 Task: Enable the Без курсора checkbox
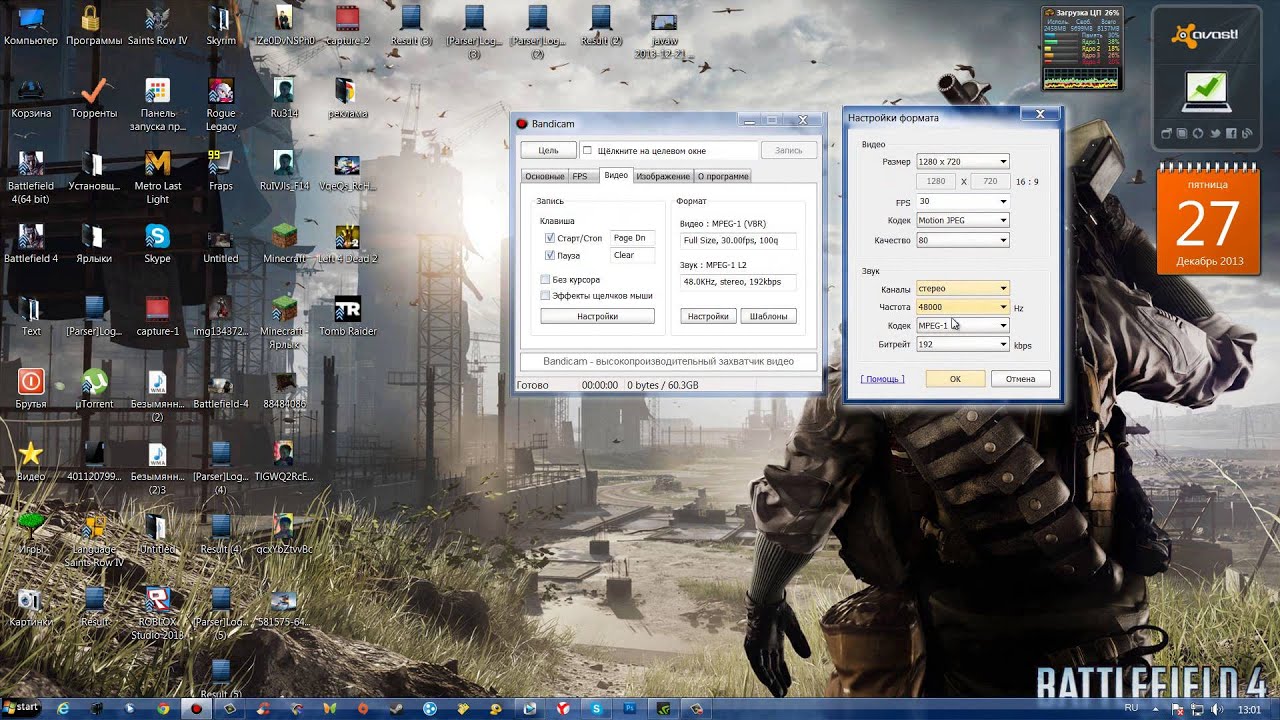[x=545, y=280]
